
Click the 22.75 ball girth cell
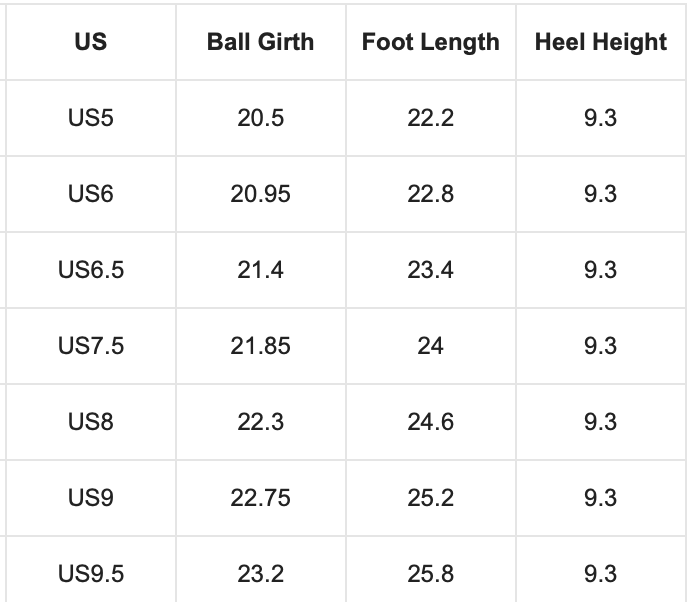point(261,498)
